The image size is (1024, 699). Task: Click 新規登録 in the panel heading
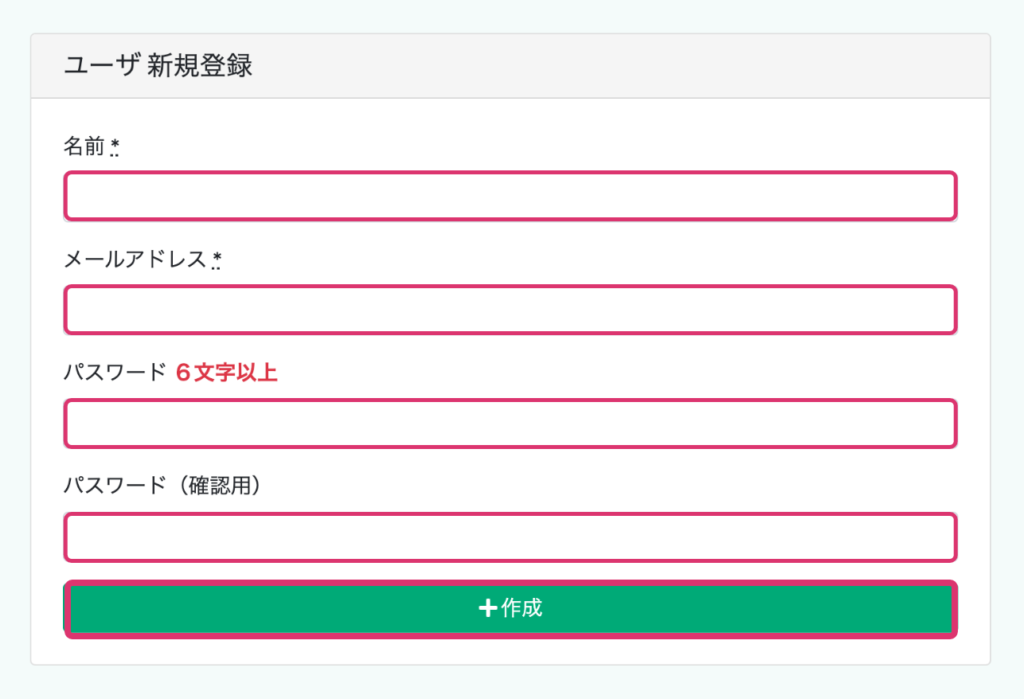point(200,67)
